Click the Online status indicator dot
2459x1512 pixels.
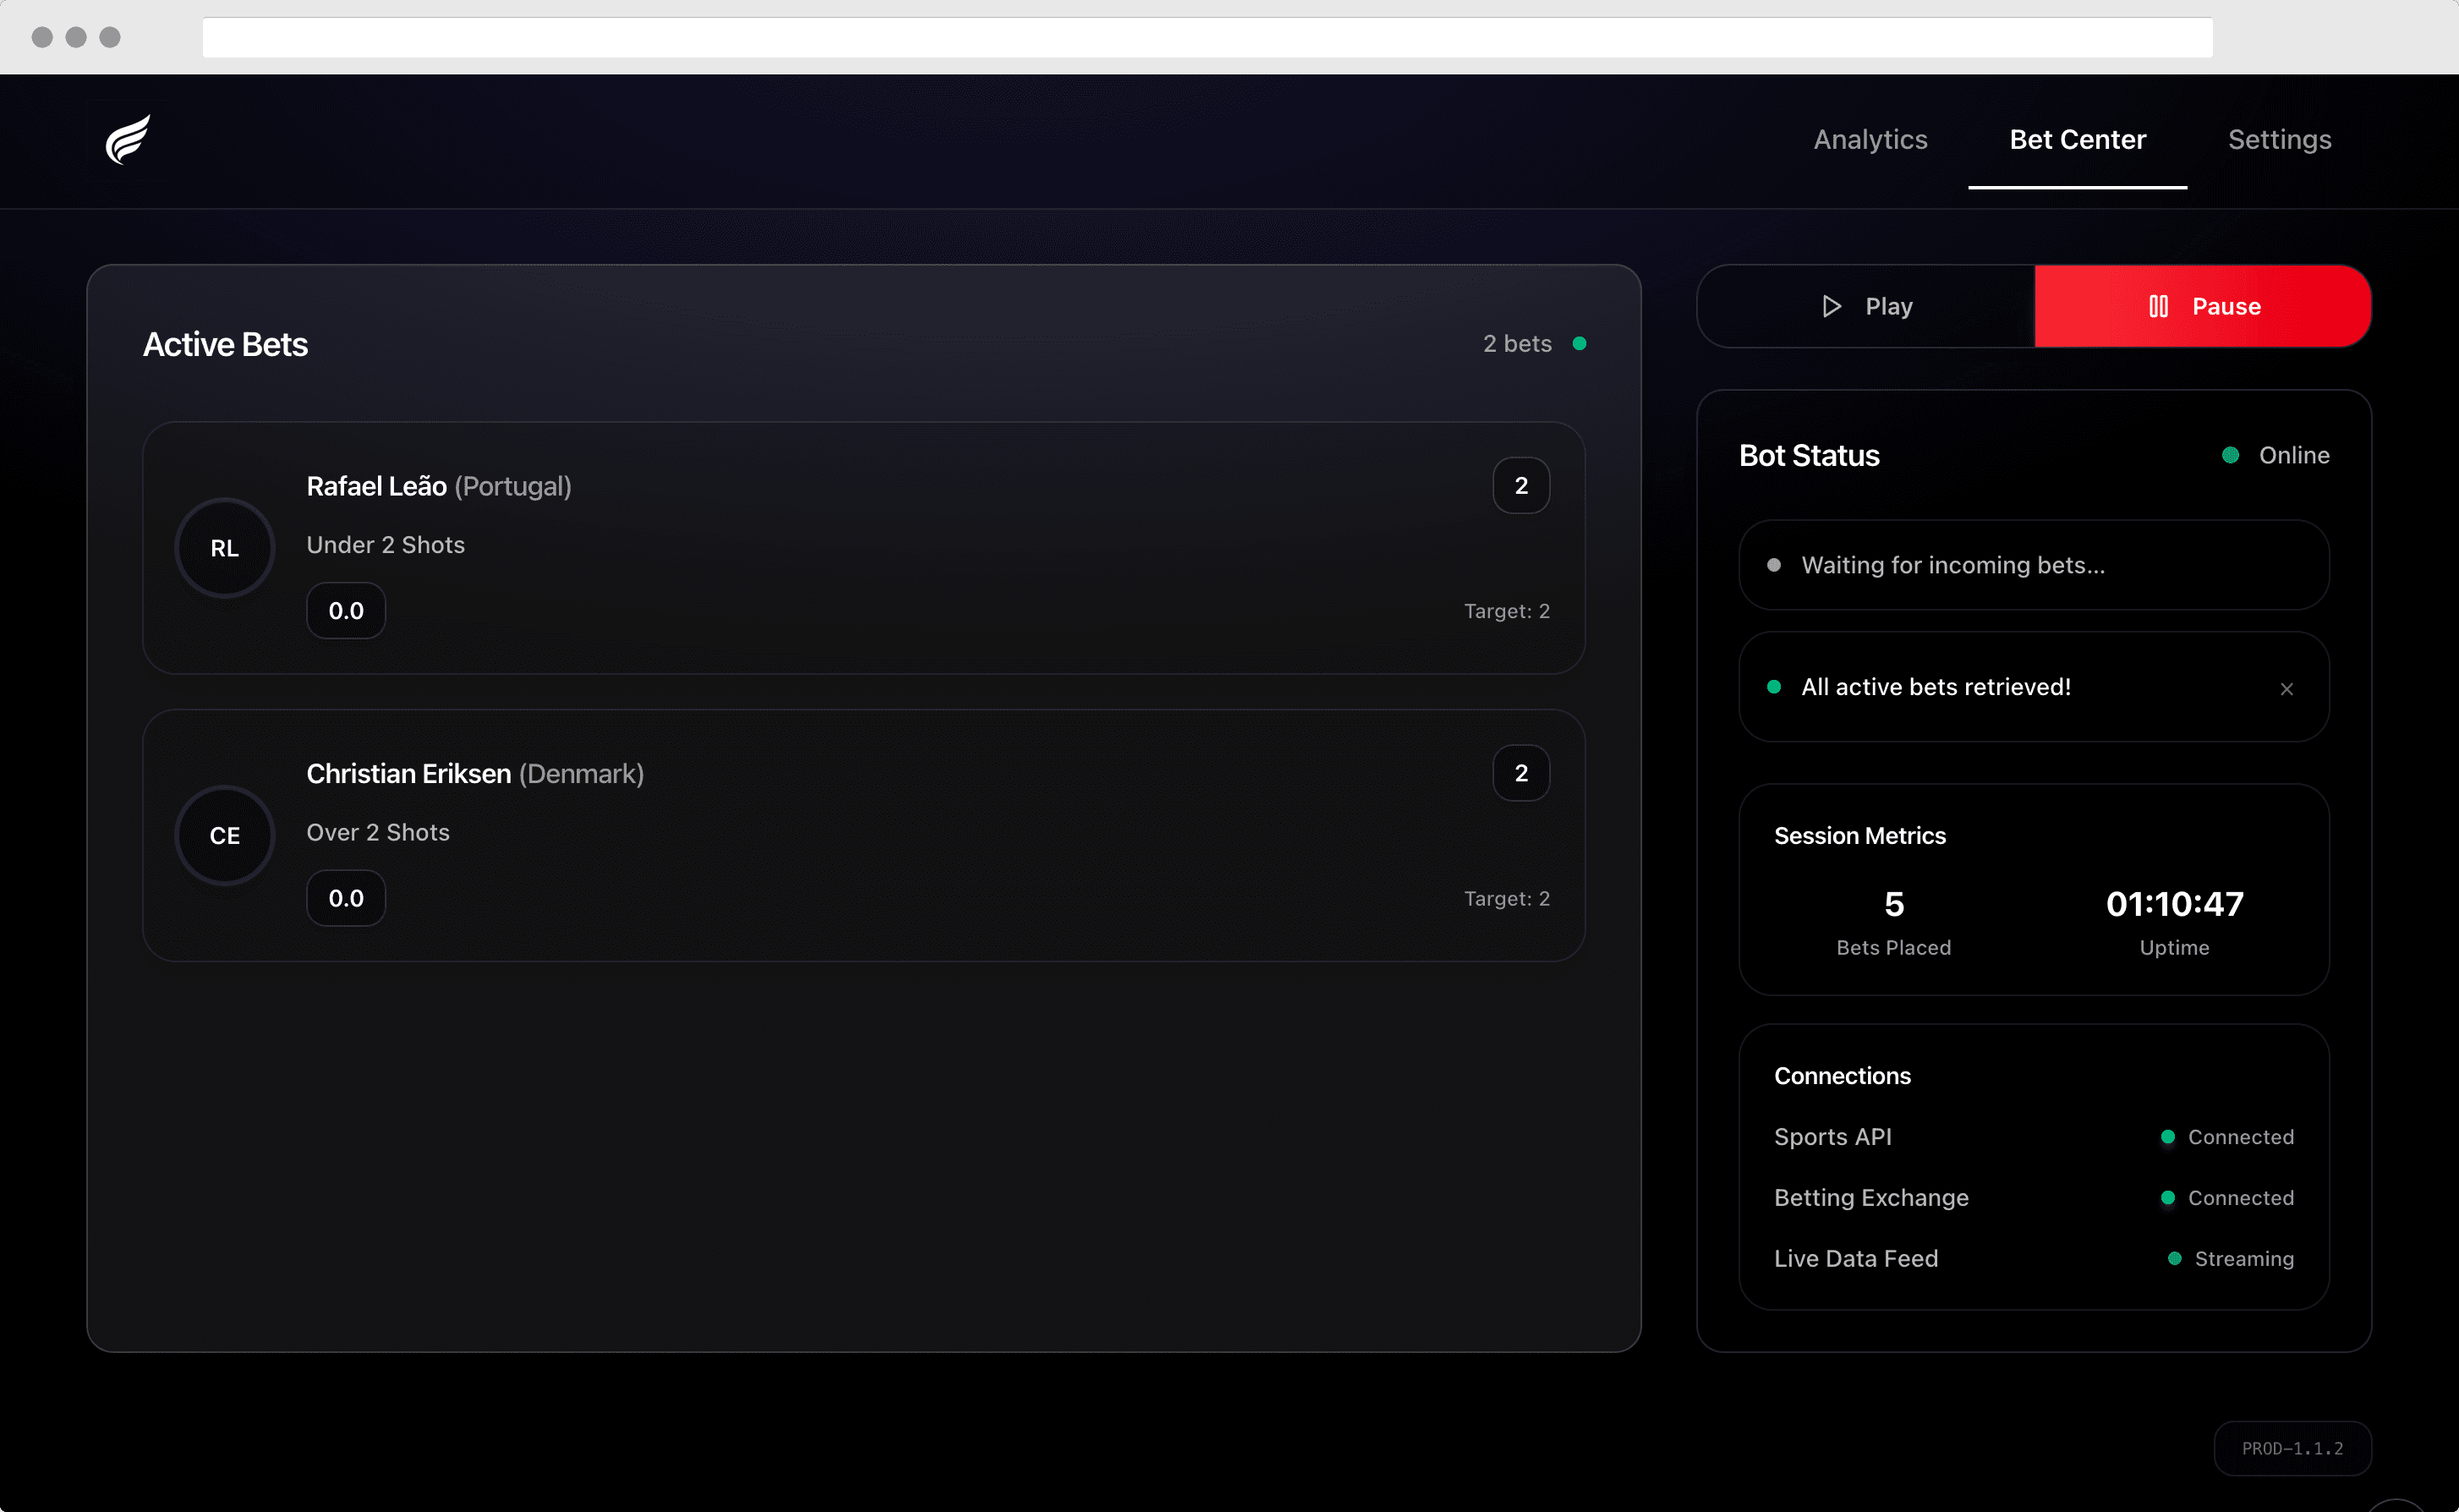[x=2230, y=456]
